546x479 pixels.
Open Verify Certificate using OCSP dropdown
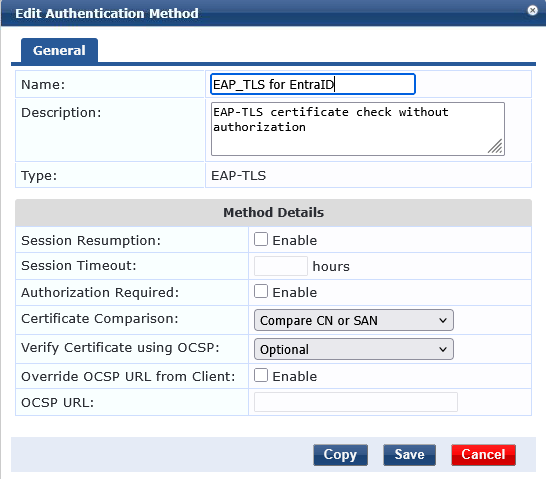point(353,349)
